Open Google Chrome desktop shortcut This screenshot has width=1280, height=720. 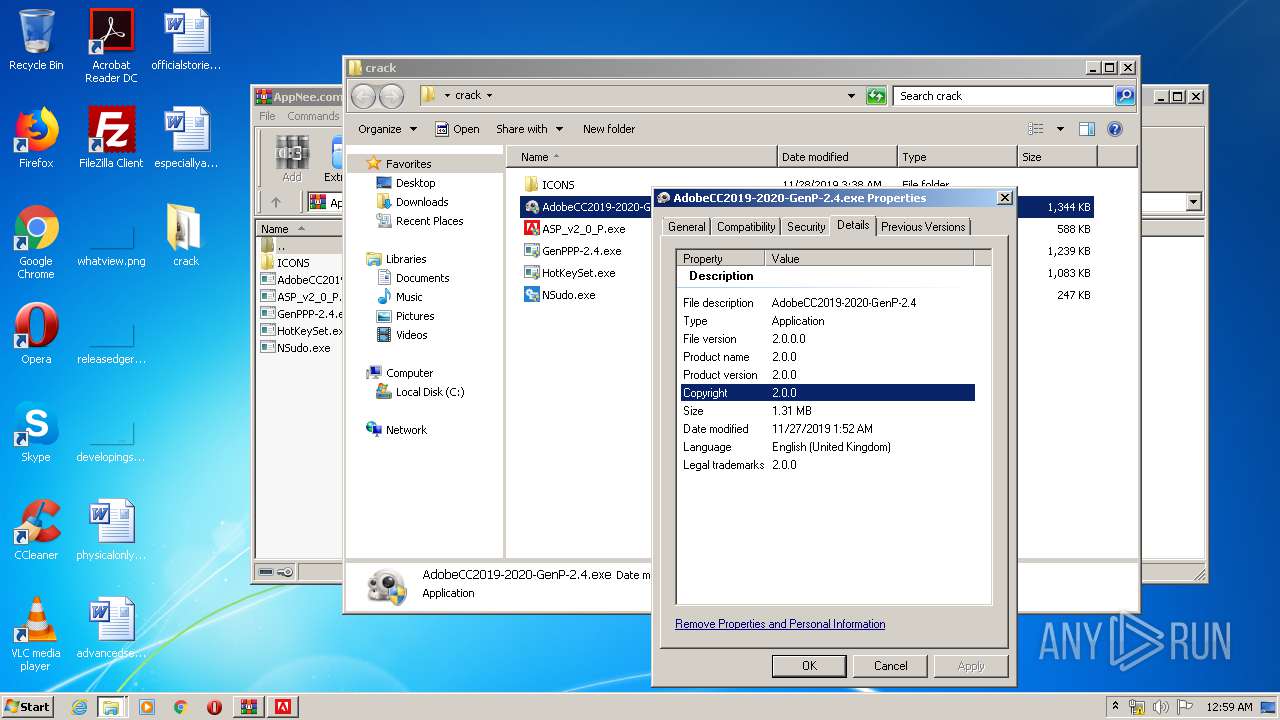[x=36, y=242]
